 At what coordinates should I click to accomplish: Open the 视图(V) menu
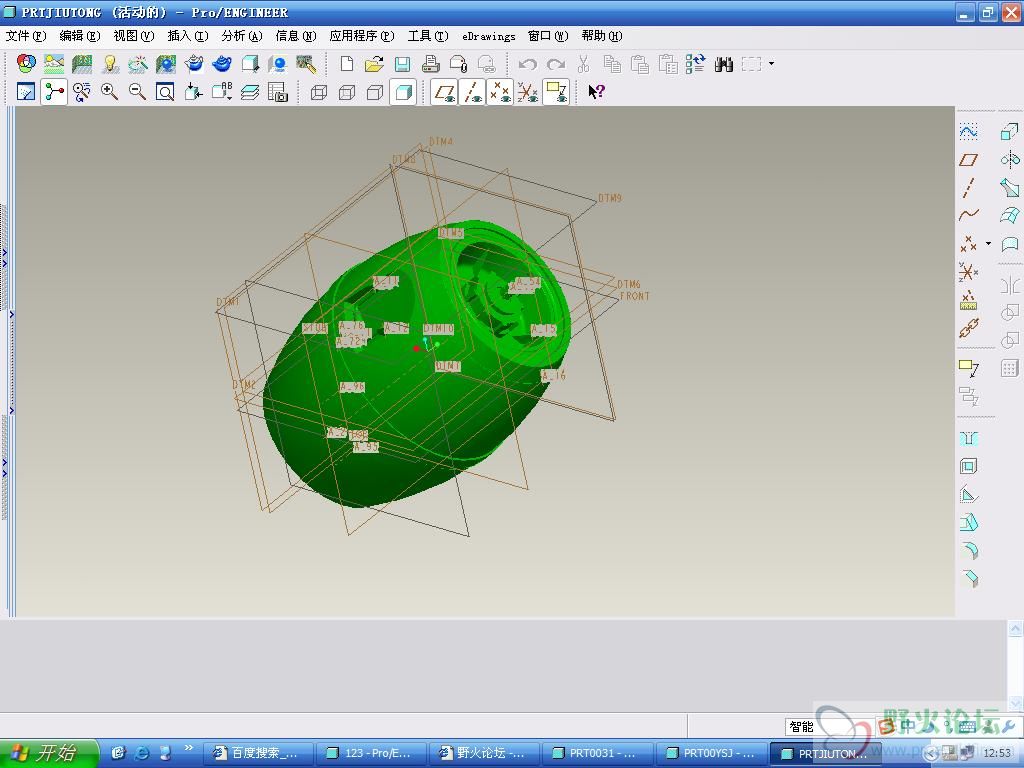(134, 36)
